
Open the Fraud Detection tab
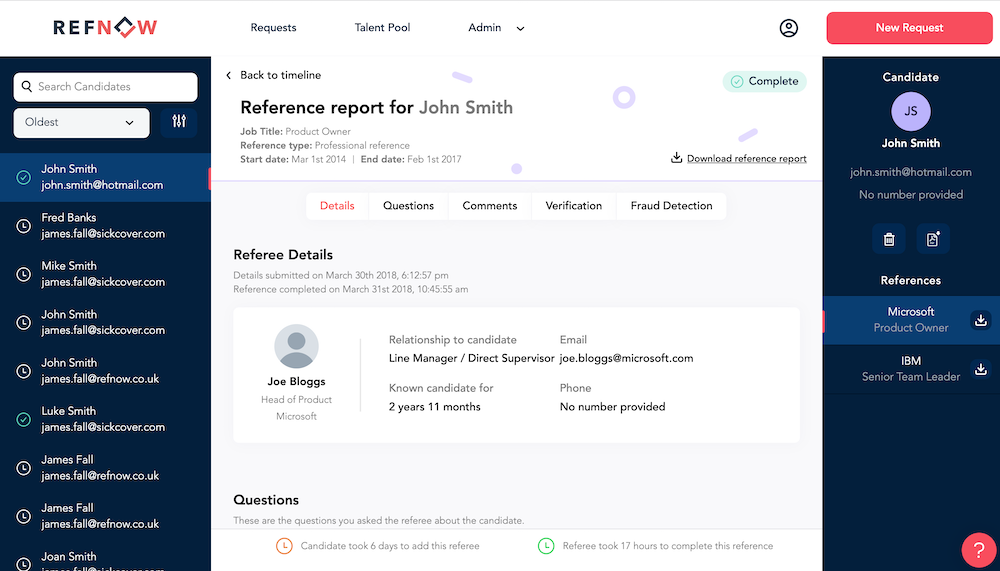(x=671, y=206)
